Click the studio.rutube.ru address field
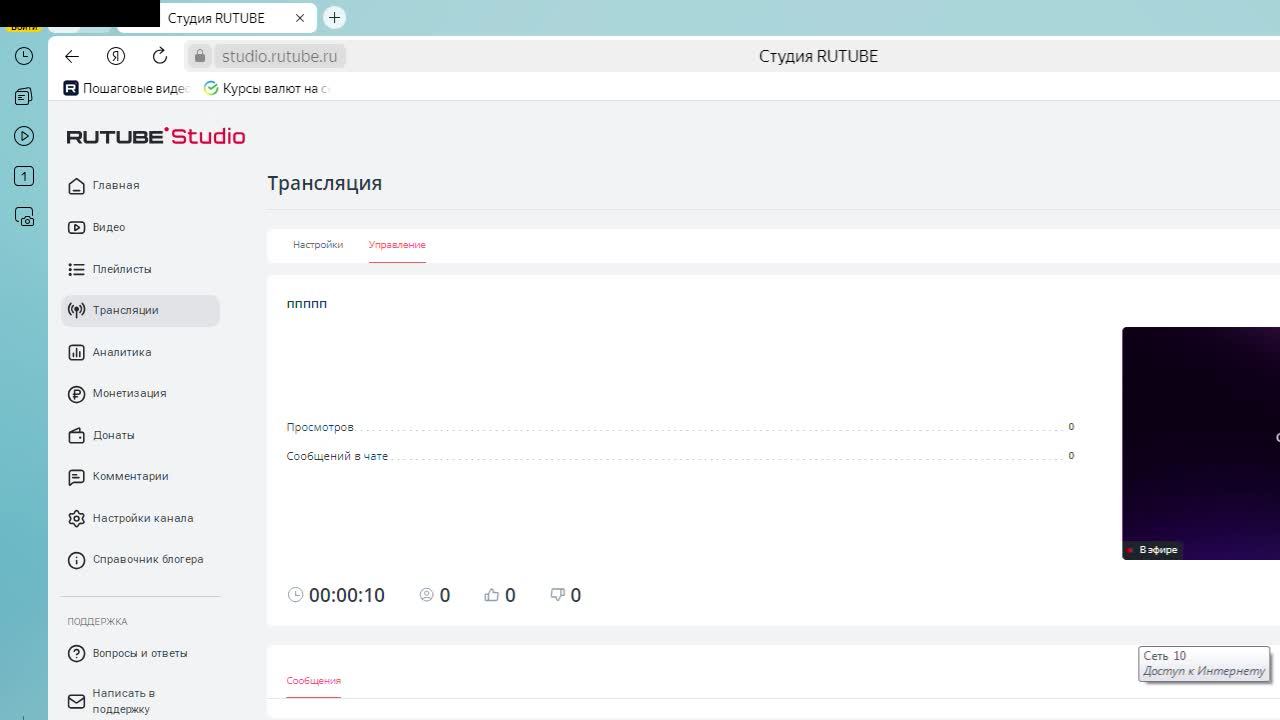This screenshot has height=720, width=1280. coord(280,56)
